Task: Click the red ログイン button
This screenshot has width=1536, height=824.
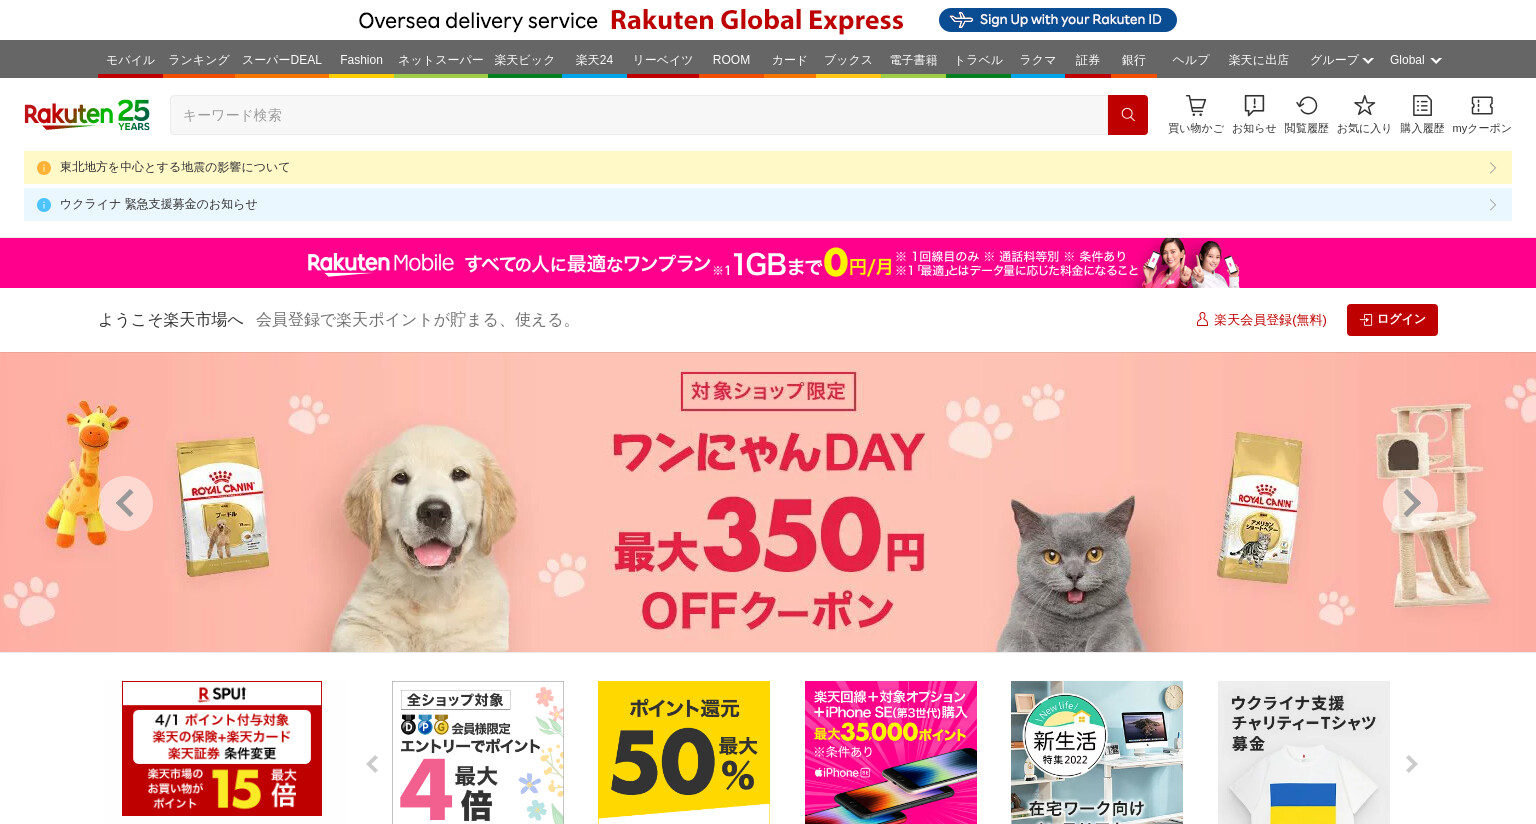Action: pyautogui.click(x=1392, y=320)
